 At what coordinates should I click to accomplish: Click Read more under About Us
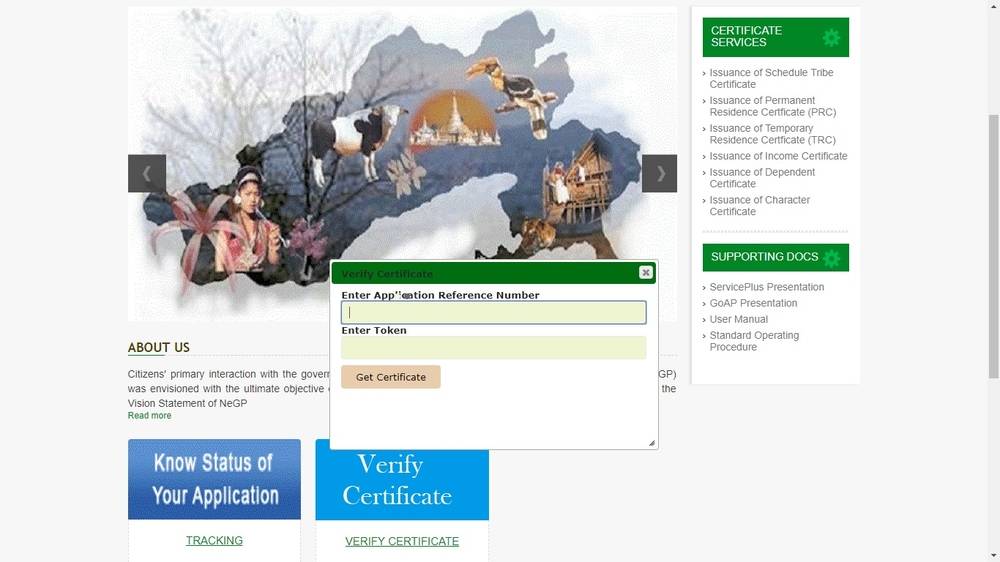149,415
